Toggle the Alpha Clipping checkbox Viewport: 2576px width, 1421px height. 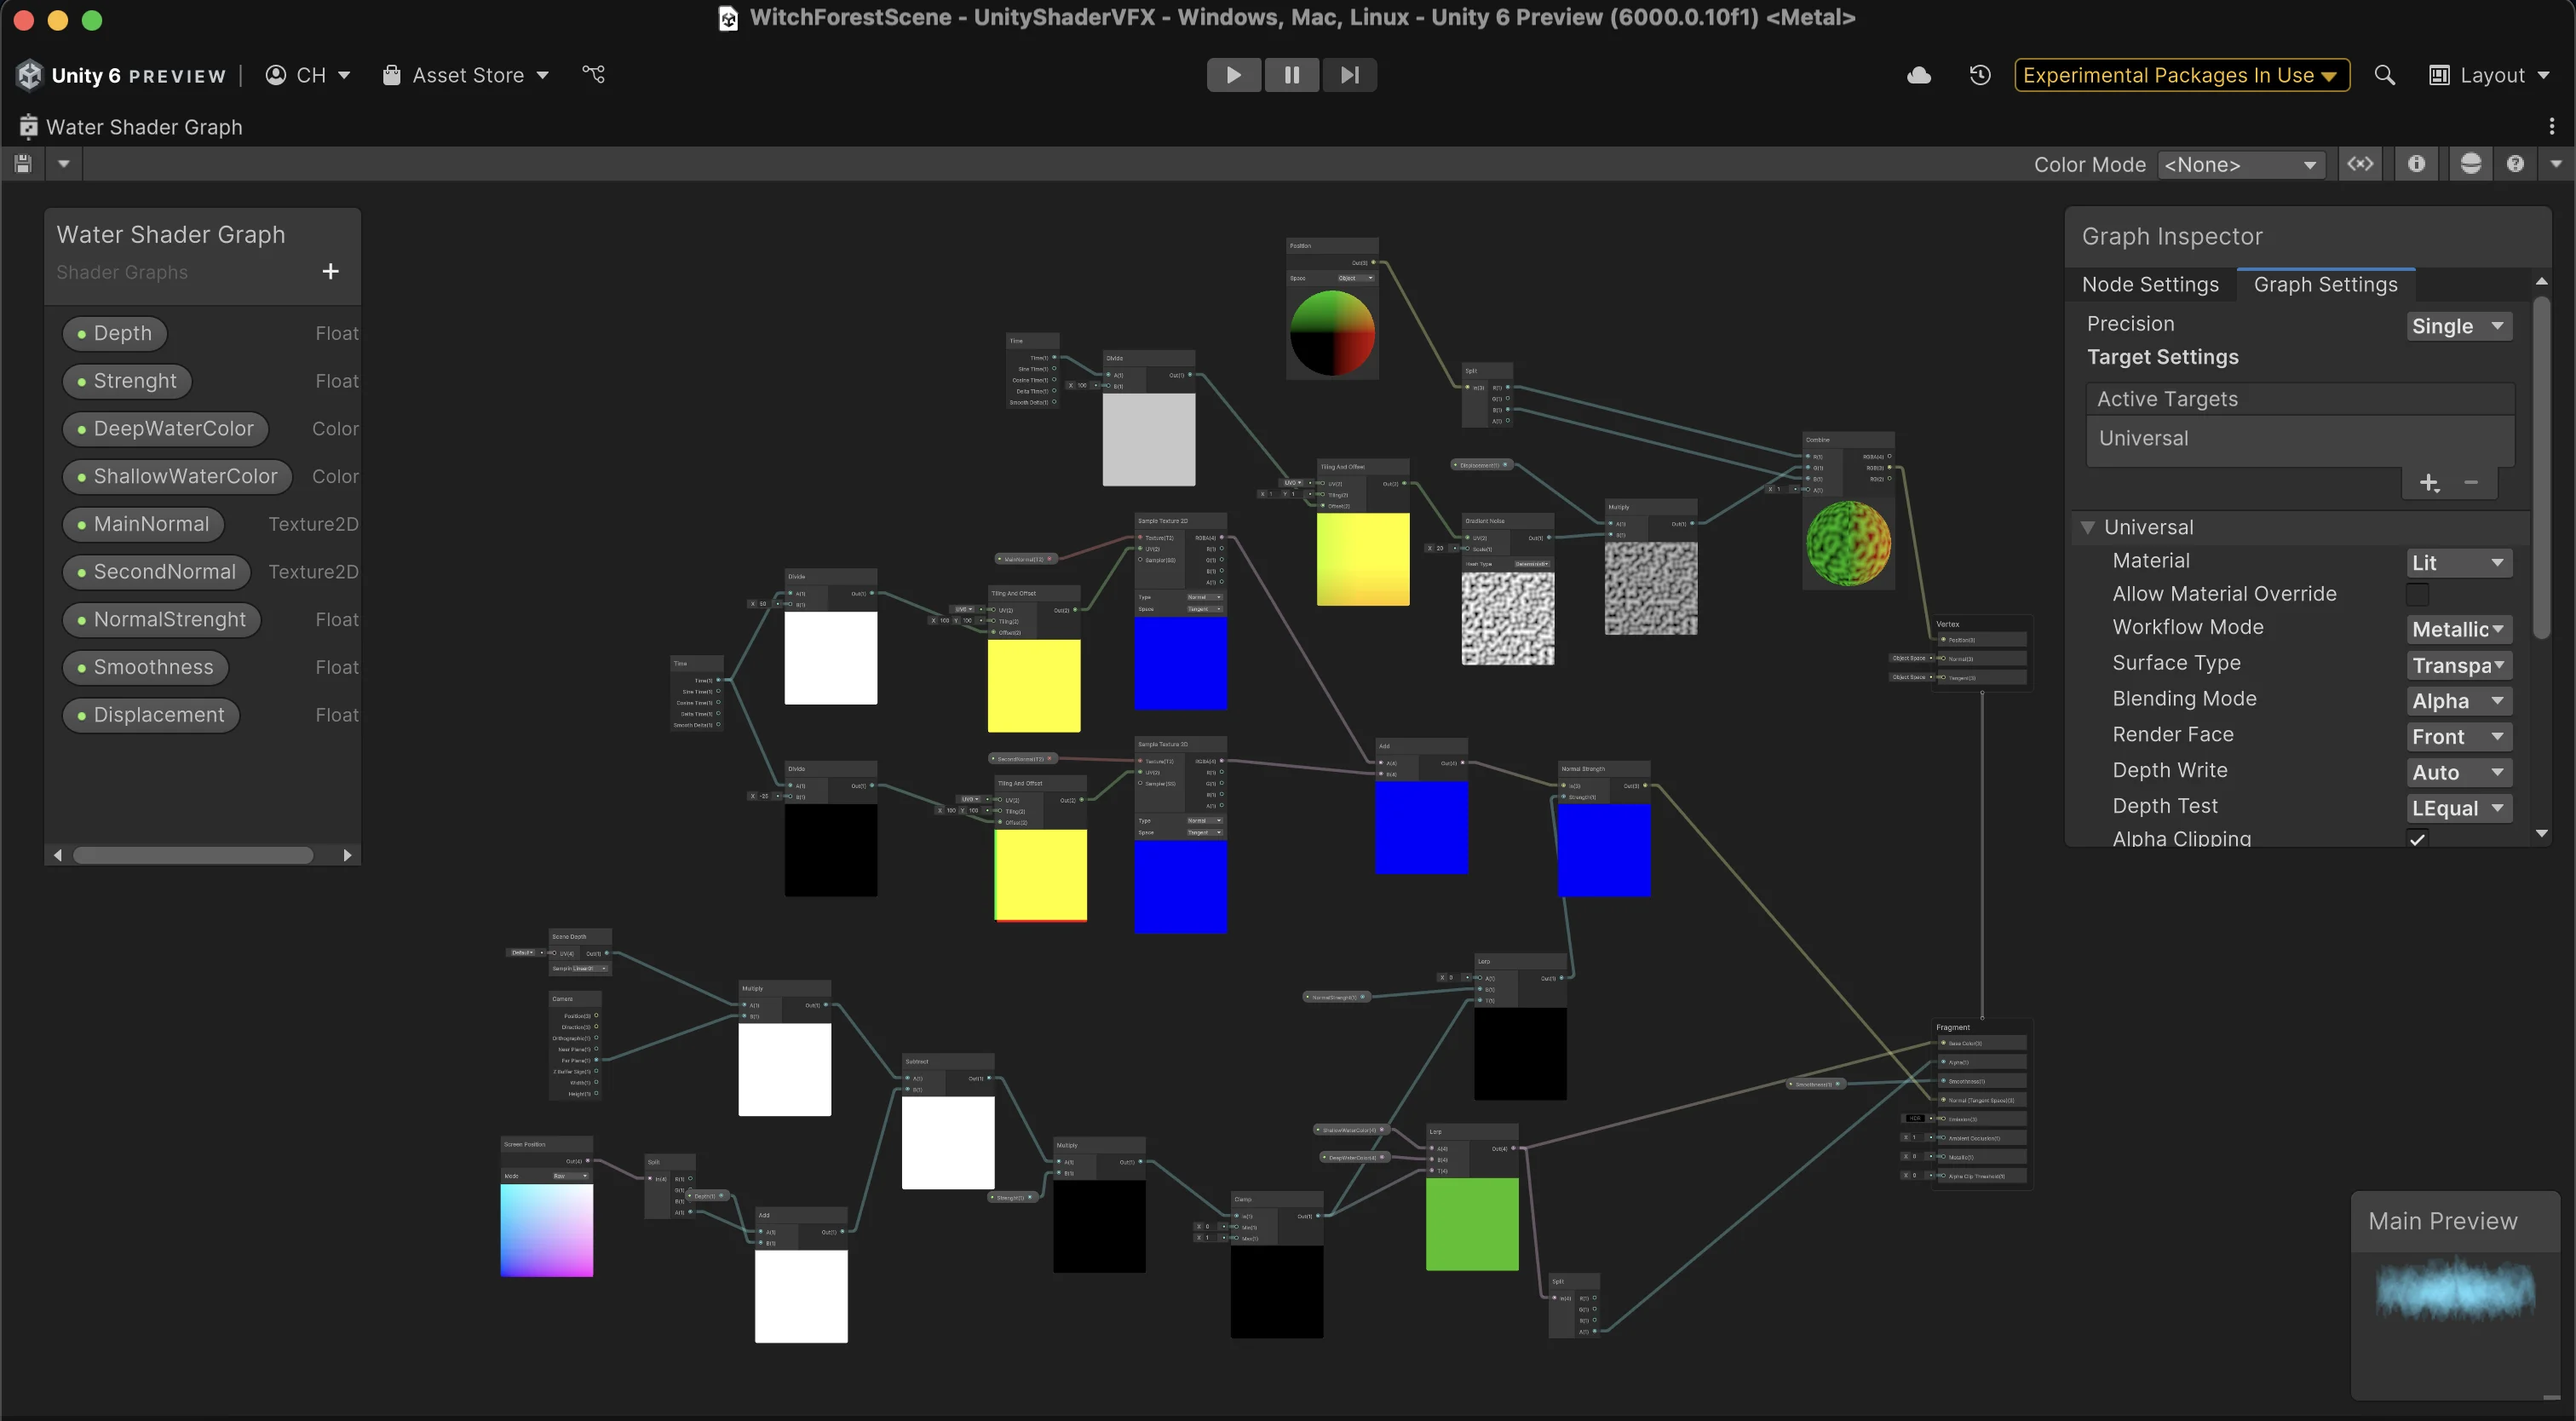click(x=2417, y=839)
